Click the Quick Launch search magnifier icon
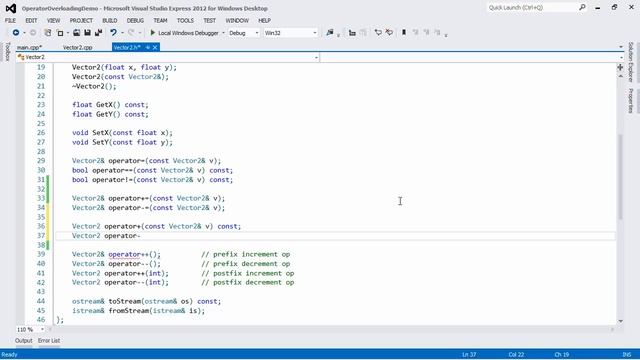The width and height of the screenshot is (640, 360). (582, 7)
